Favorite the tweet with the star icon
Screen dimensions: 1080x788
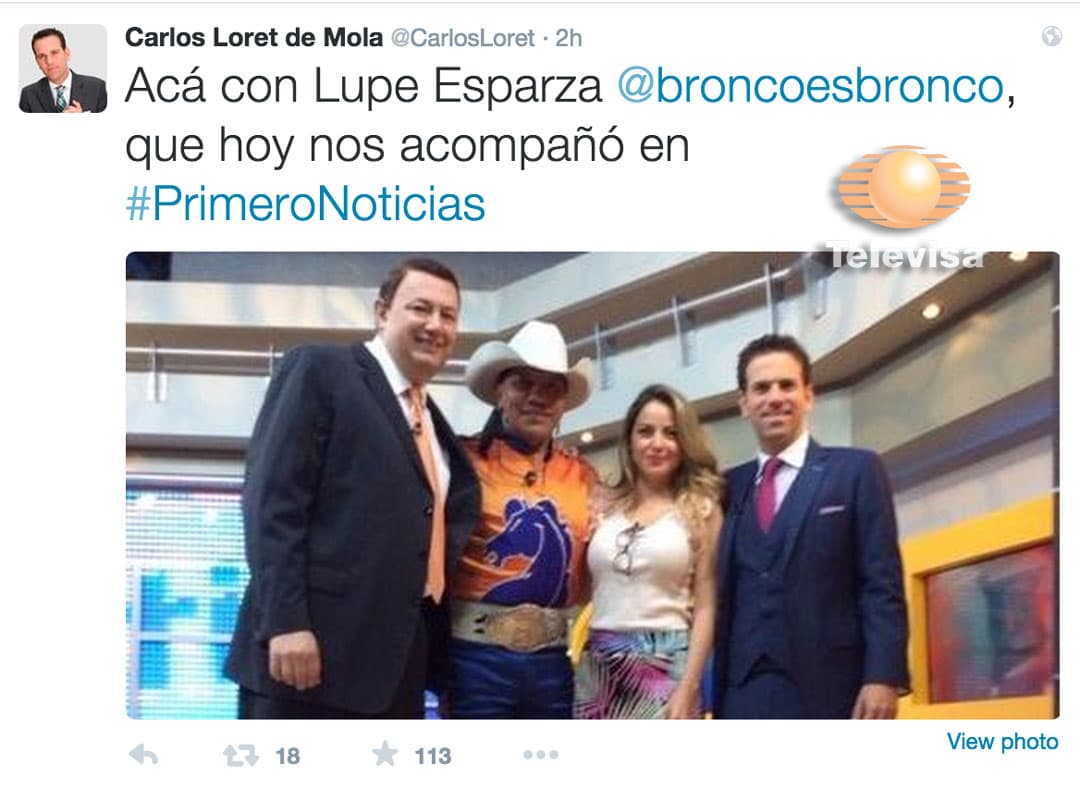(385, 754)
